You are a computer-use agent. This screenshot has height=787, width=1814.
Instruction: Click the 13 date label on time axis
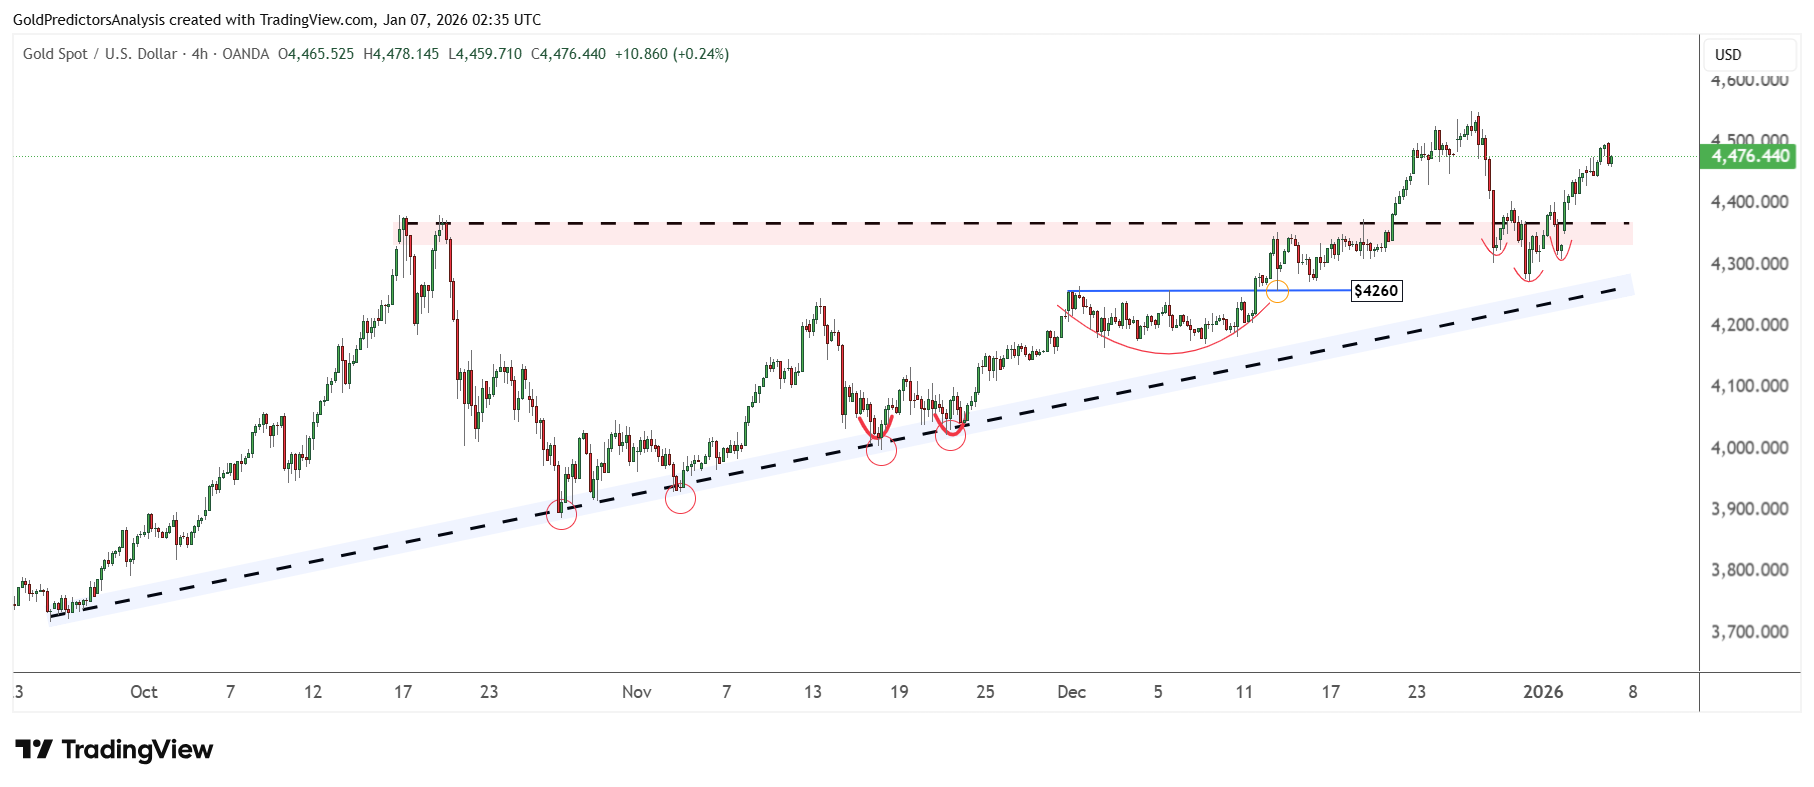click(x=813, y=692)
